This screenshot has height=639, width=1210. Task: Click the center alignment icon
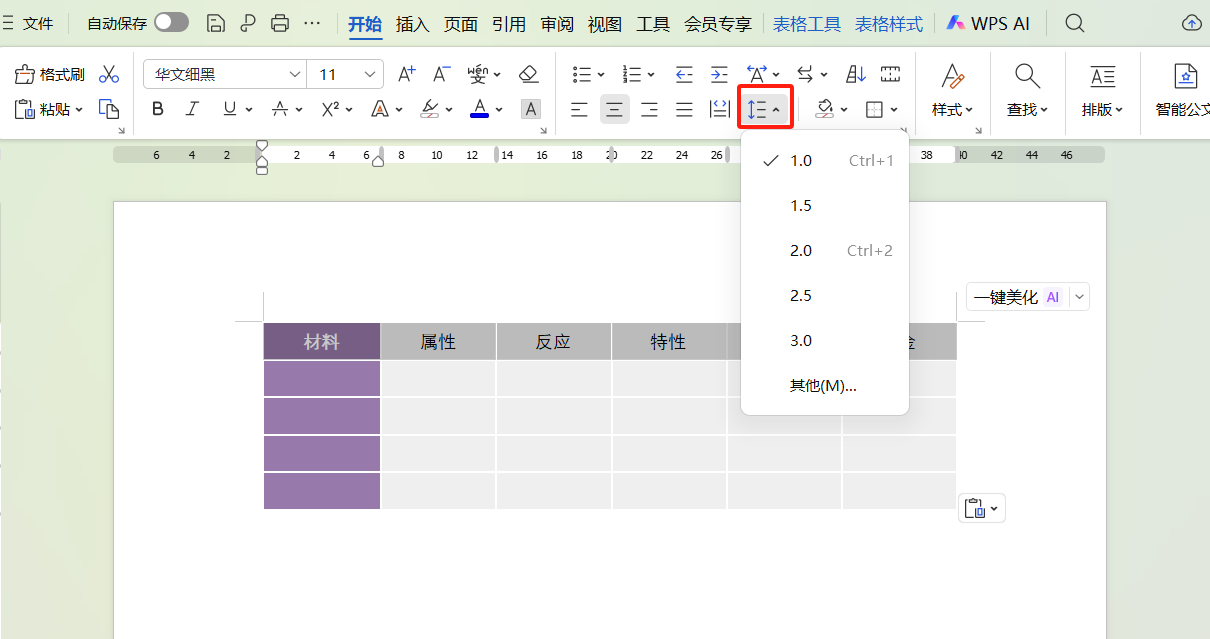tap(614, 109)
